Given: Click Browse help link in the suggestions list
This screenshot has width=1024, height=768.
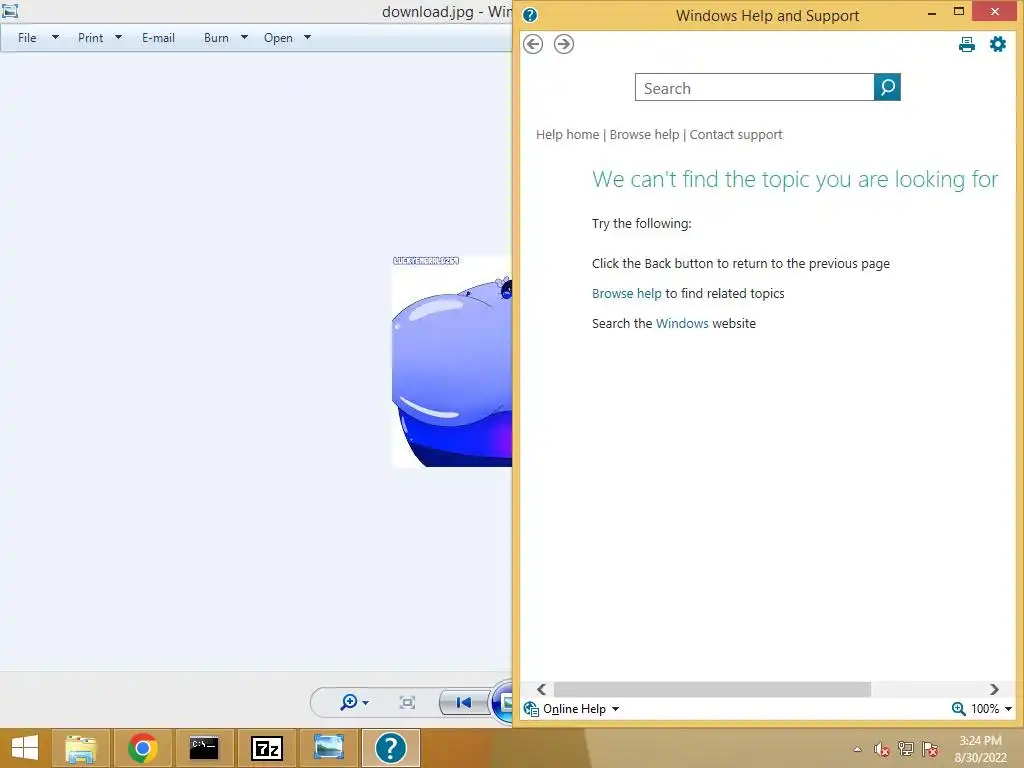Looking at the screenshot, I should click(626, 293).
